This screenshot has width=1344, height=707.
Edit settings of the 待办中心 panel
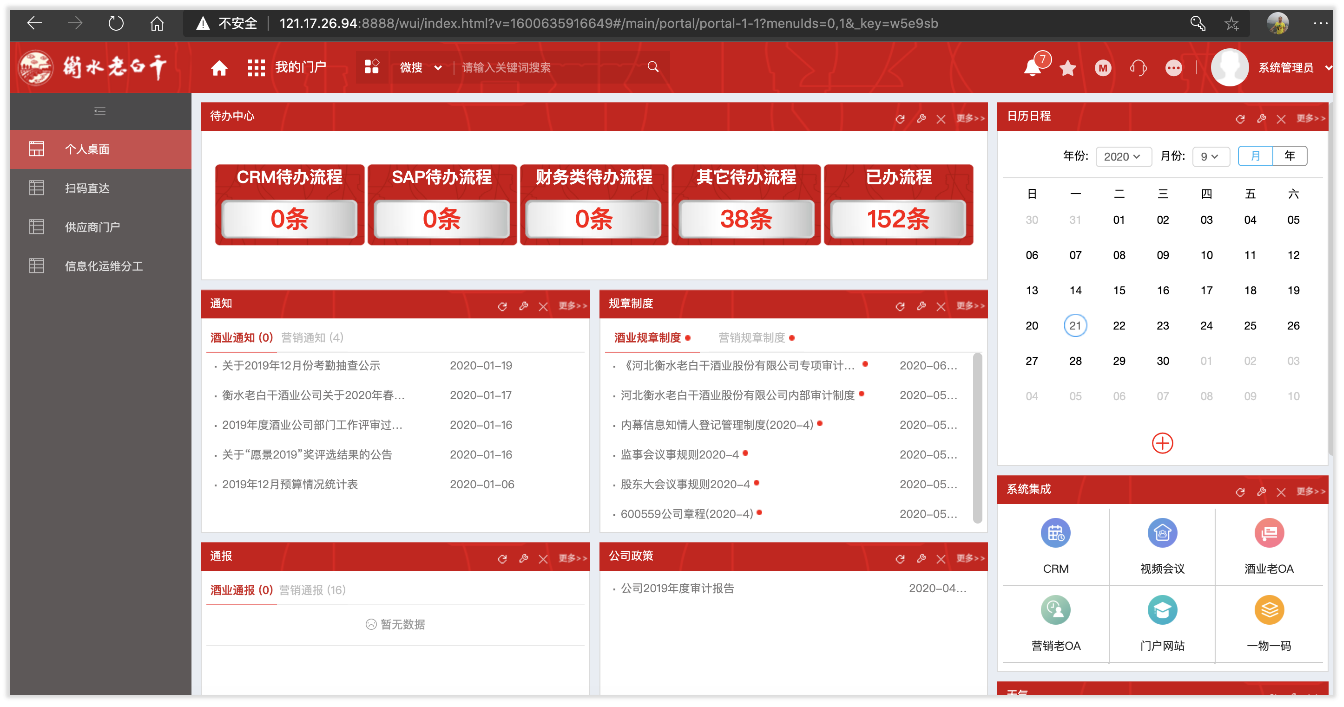tap(921, 119)
